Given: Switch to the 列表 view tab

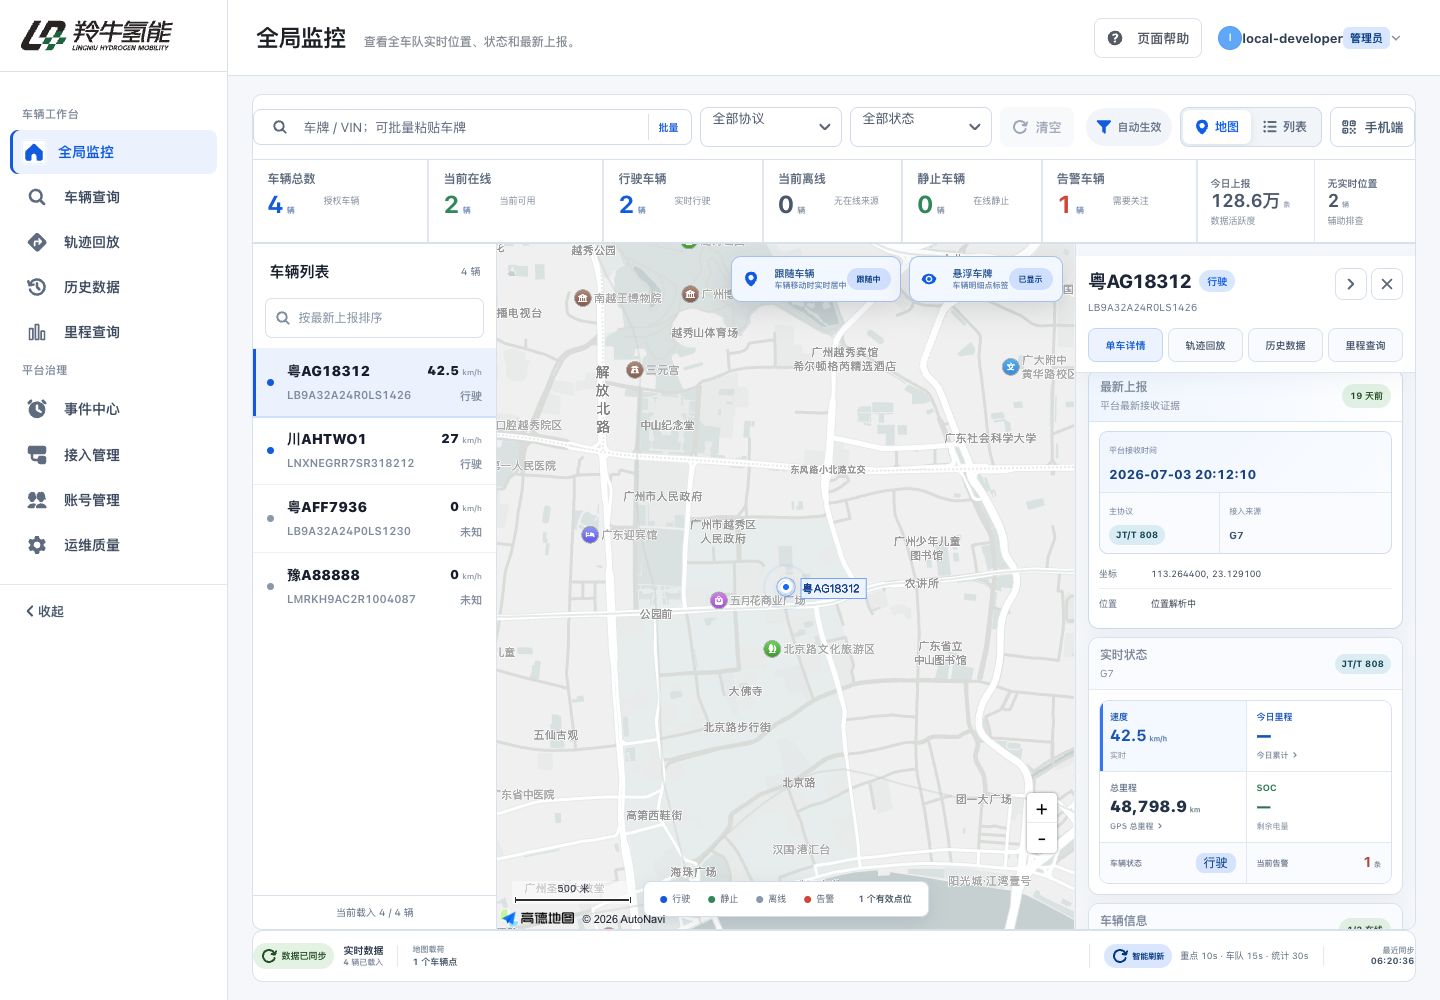Looking at the screenshot, I should [x=1285, y=127].
